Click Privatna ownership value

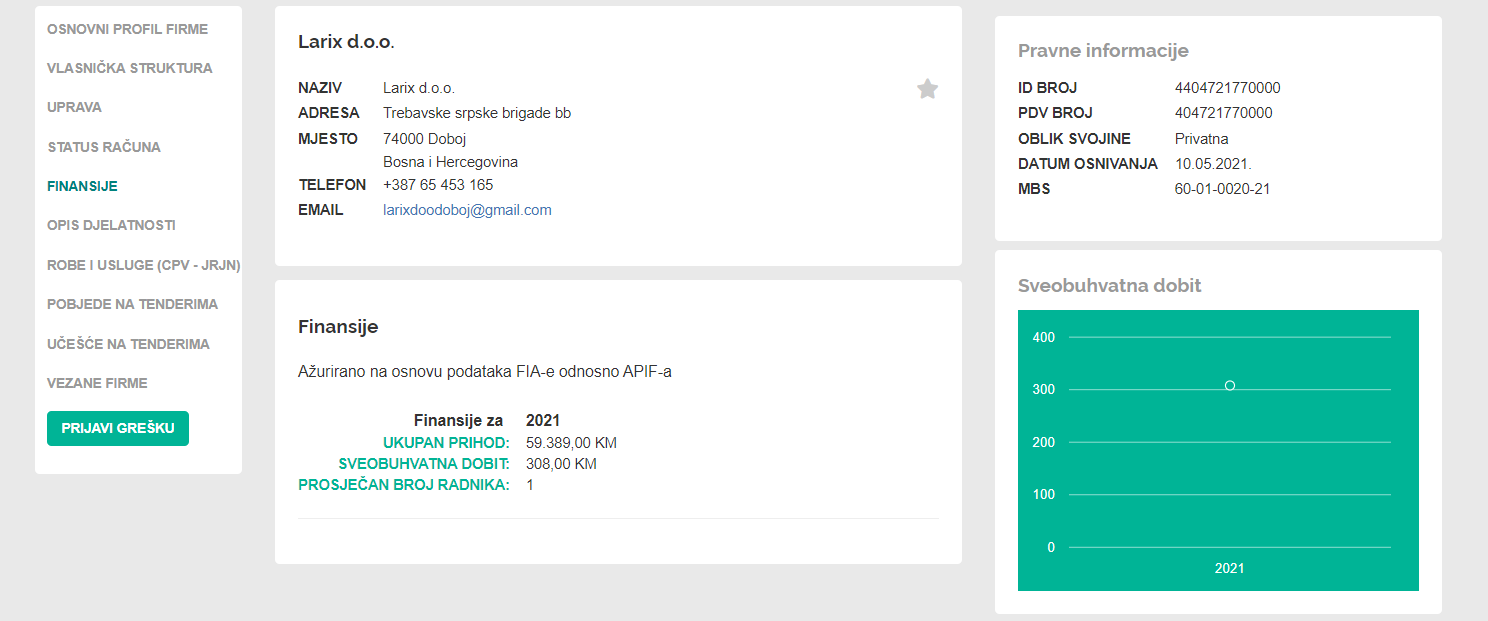[x=1201, y=138]
